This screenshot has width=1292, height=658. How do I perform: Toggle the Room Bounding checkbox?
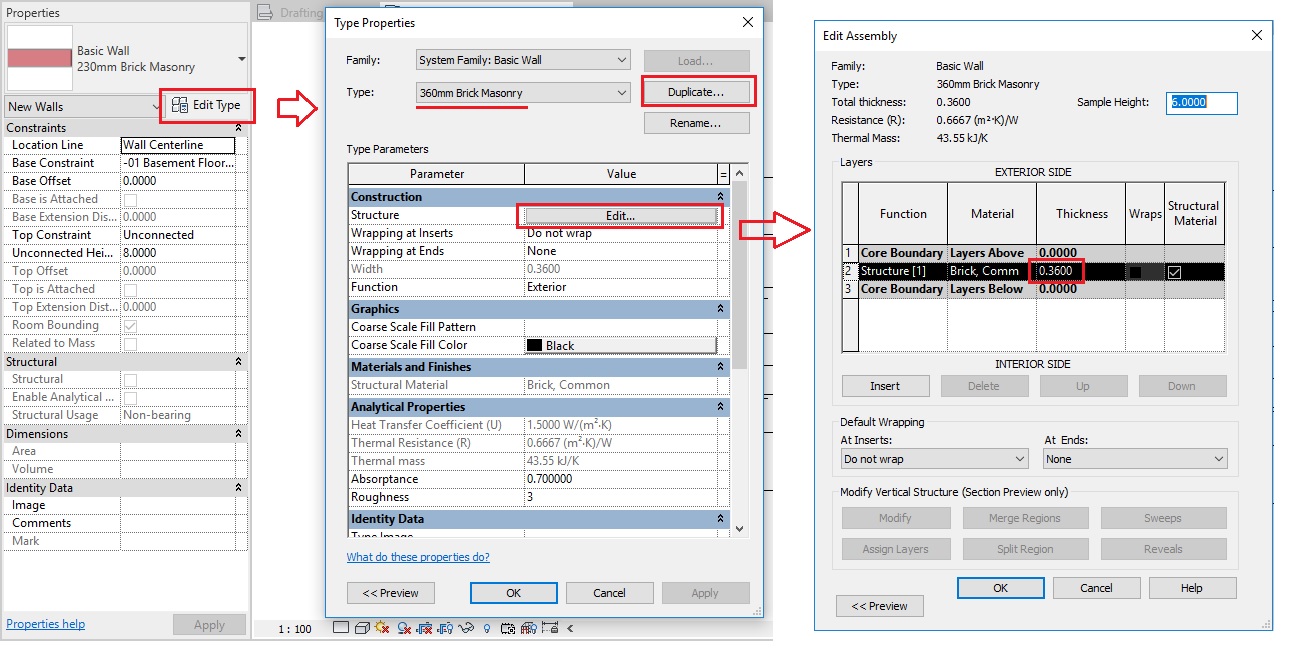130,325
